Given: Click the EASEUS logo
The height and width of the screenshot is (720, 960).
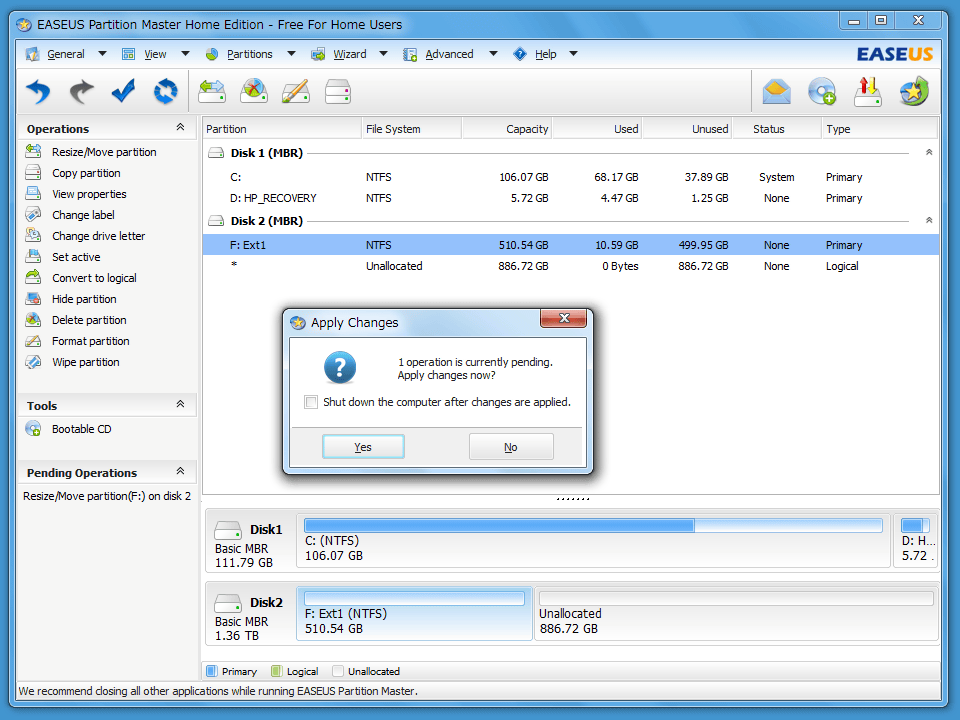Looking at the screenshot, I should [894, 54].
